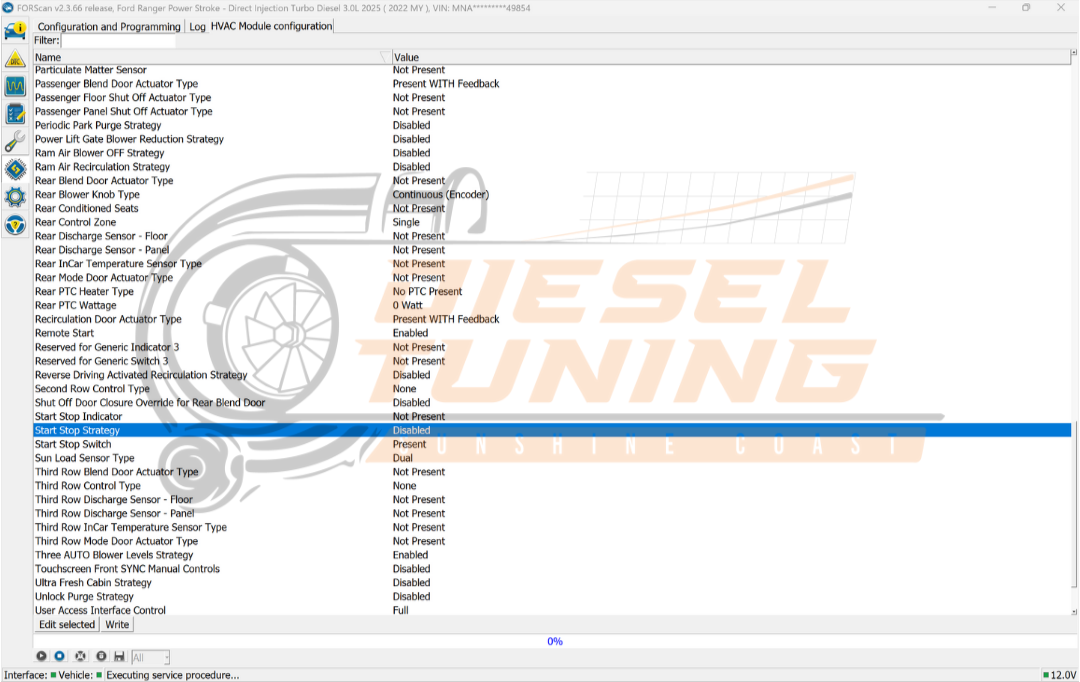This screenshot has height=682, width=1080.
Task: Select the Start Stop Switch row
Action: (552, 444)
